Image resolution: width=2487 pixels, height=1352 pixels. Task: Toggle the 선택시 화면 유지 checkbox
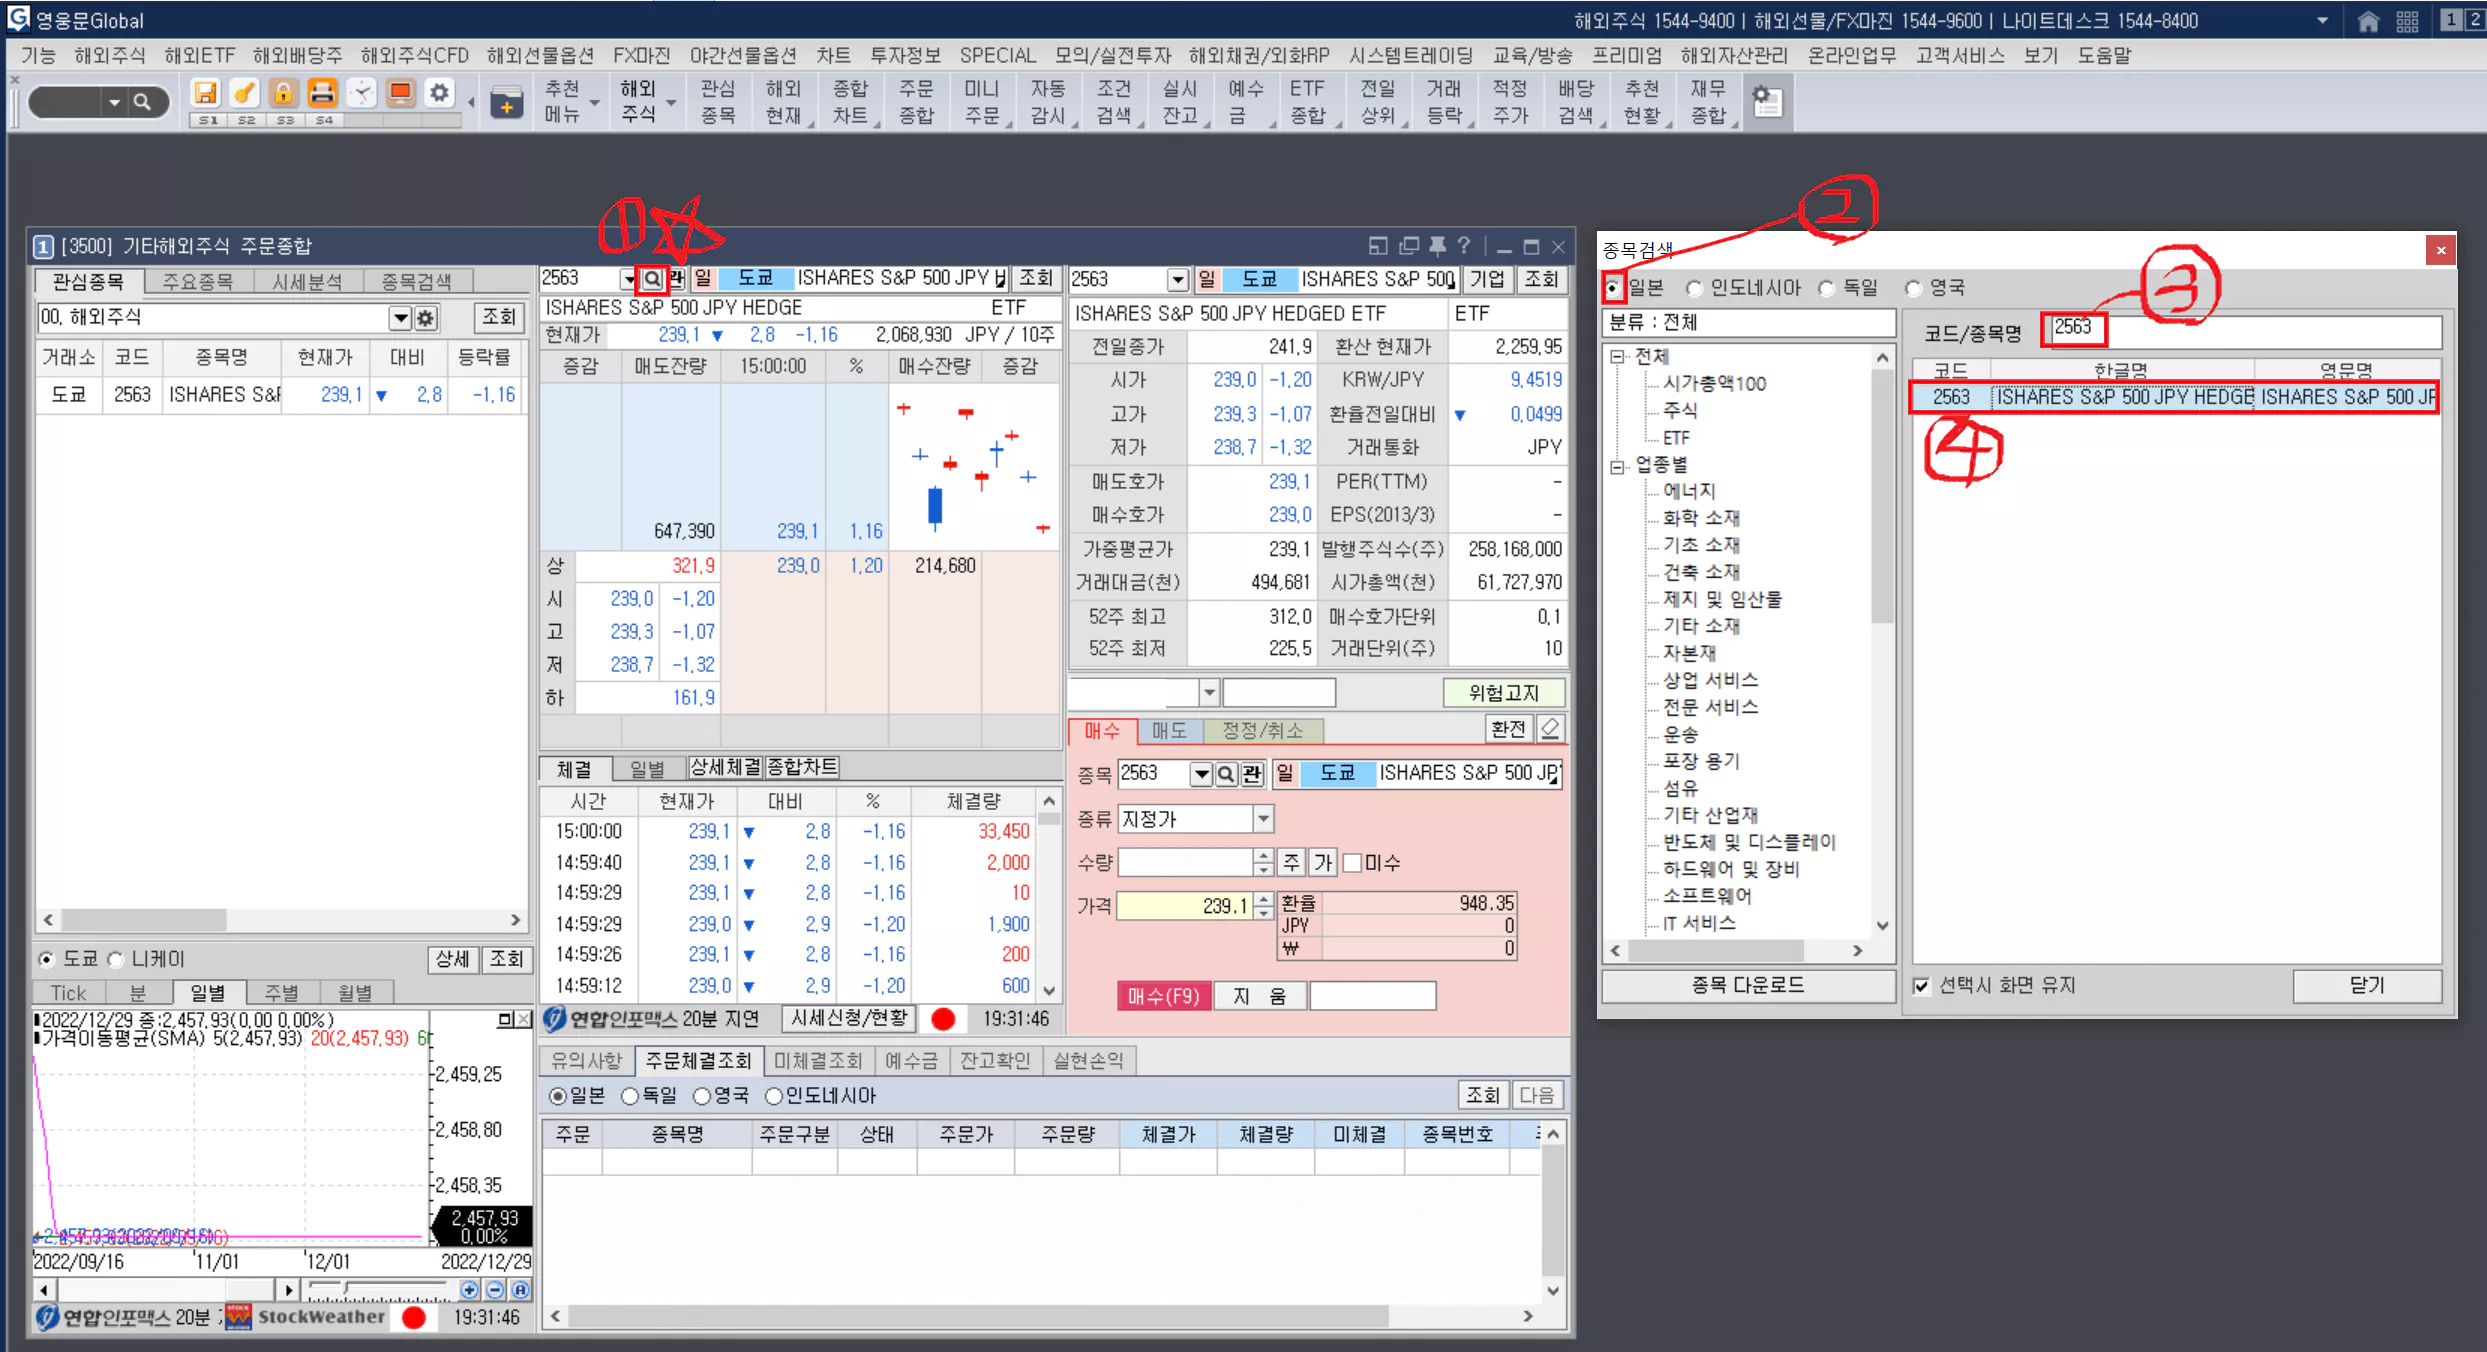tap(1921, 986)
